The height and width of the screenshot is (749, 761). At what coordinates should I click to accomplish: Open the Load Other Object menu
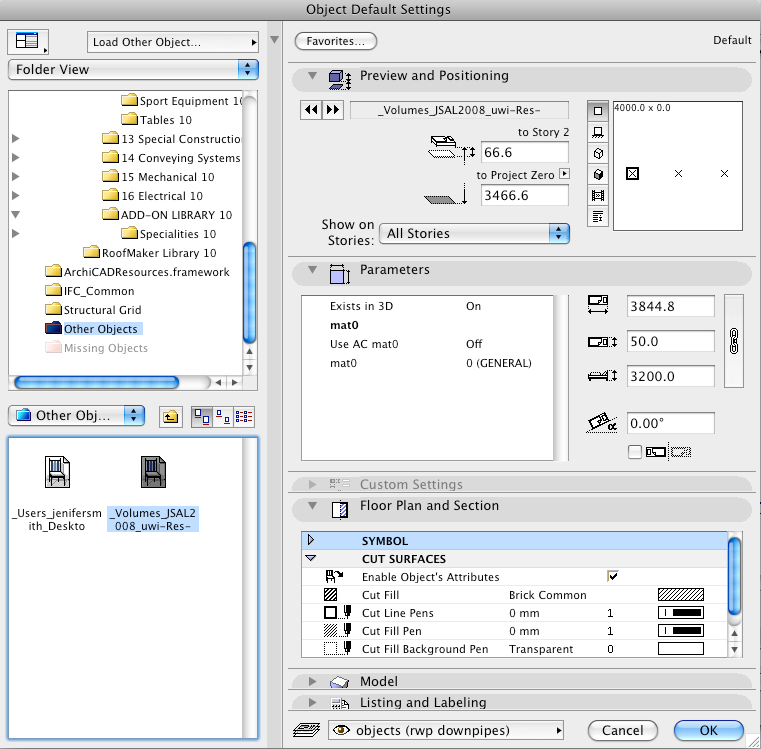(172, 42)
